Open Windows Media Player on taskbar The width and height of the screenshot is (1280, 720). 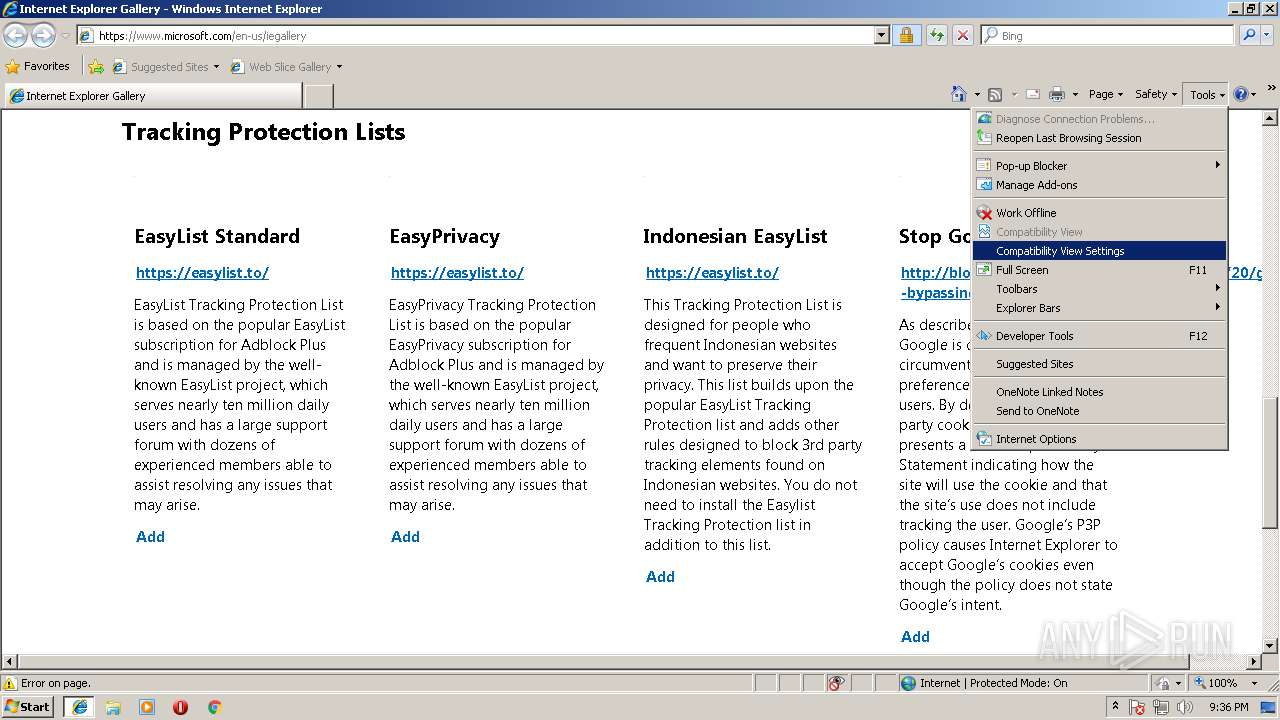click(x=147, y=707)
